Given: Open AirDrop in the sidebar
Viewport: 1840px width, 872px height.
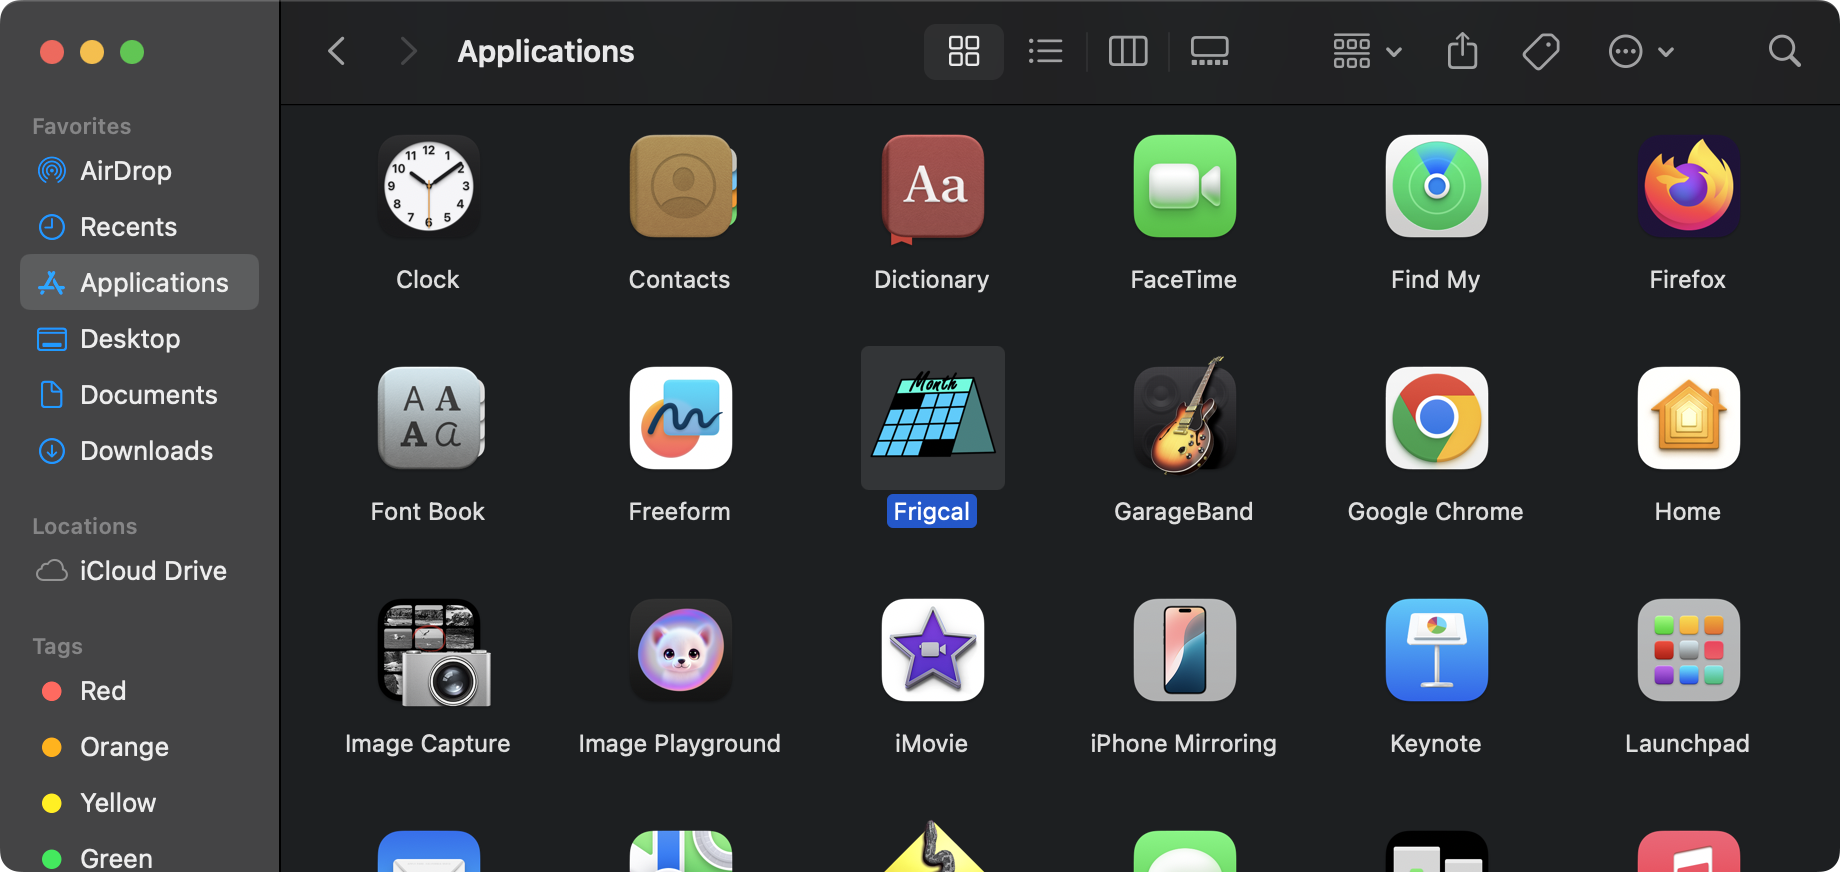Looking at the screenshot, I should pyautogui.click(x=139, y=171).
